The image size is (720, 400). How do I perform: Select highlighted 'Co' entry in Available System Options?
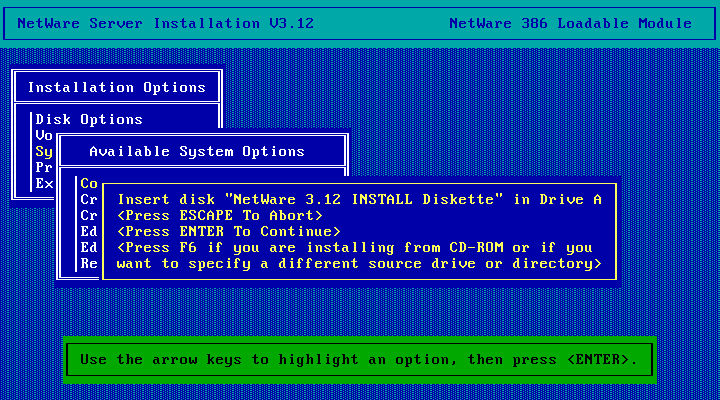(89, 184)
